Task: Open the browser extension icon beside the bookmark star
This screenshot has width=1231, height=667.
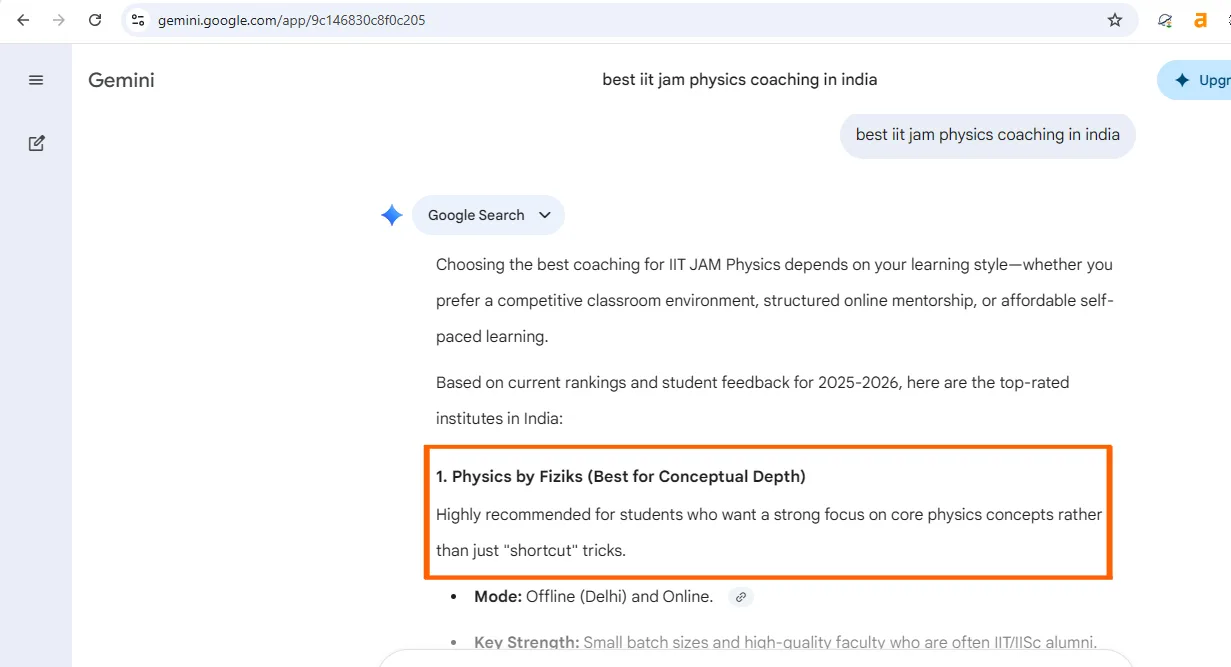Action: [x=1165, y=20]
